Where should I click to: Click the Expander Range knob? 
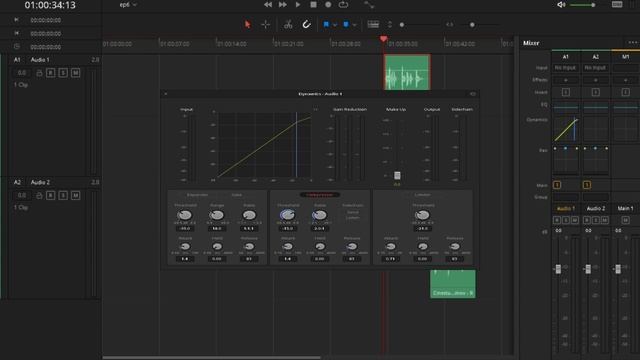(217, 215)
